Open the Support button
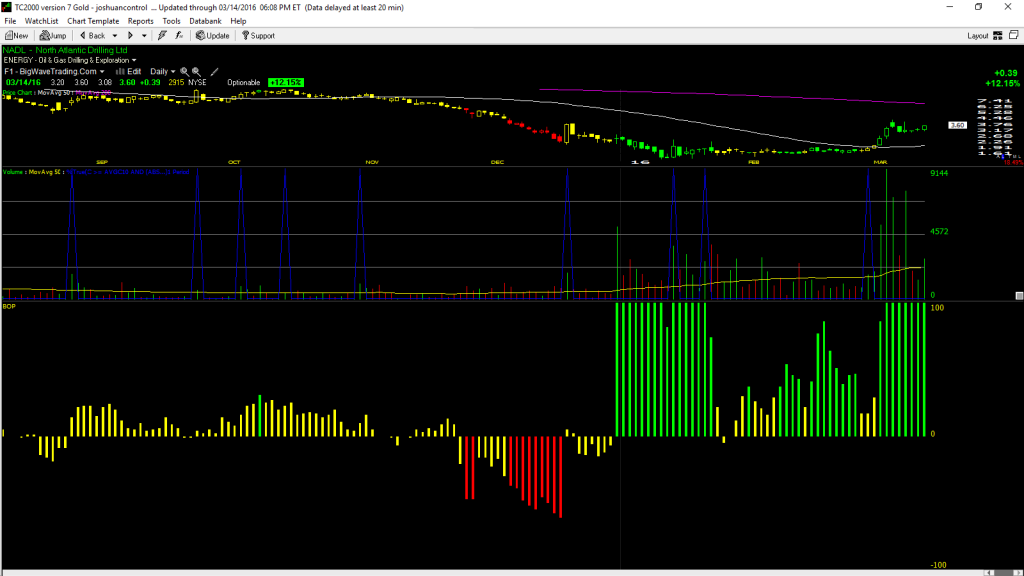This screenshot has height=576, width=1024. (x=259, y=36)
